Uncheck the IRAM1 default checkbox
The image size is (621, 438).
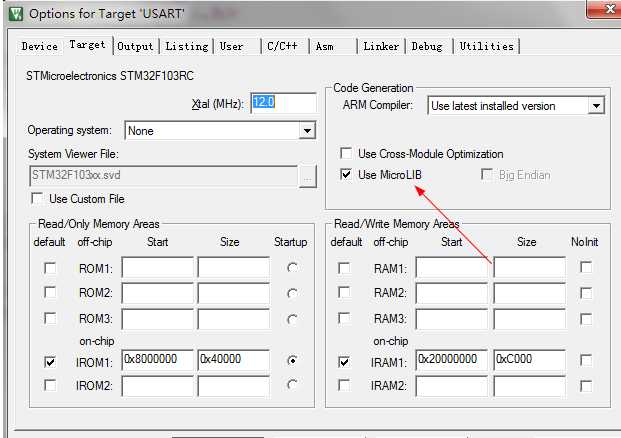(344, 362)
